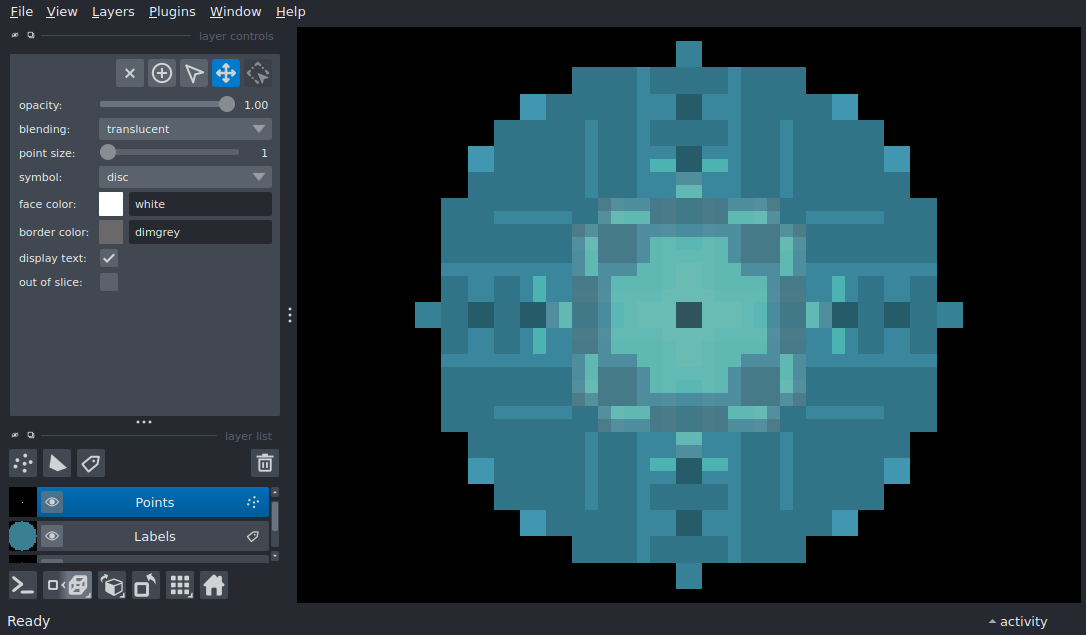Open the Layers menu
This screenshot has height=635, width=1086.
(x=113, y=12)
